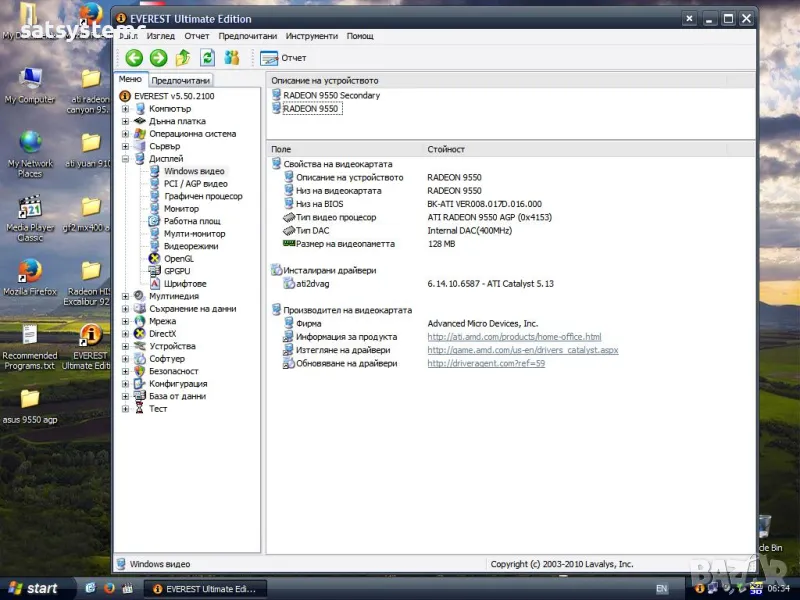The image size is (800, 600).
Task: Open the Шрифтове fonts tree item
Action: click(184, 284)
